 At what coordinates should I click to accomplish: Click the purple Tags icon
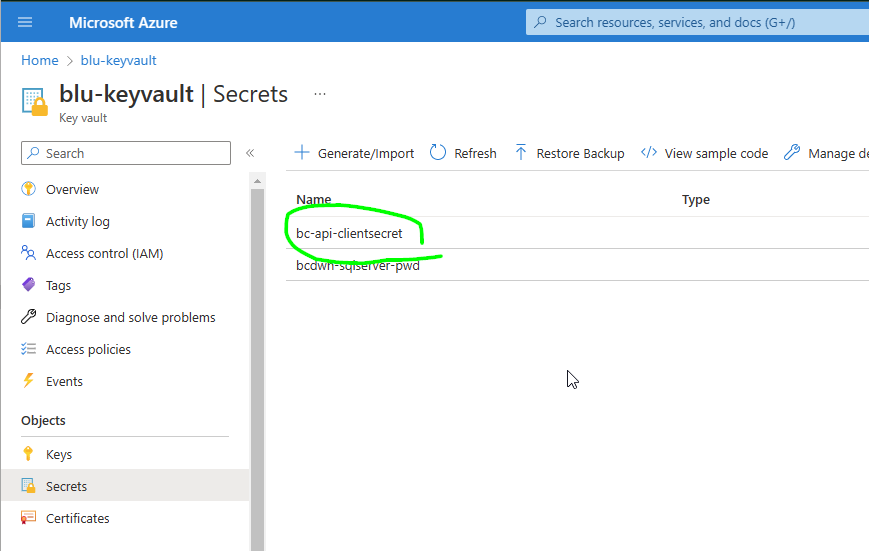pyautogui.click(x=28, y=285)
